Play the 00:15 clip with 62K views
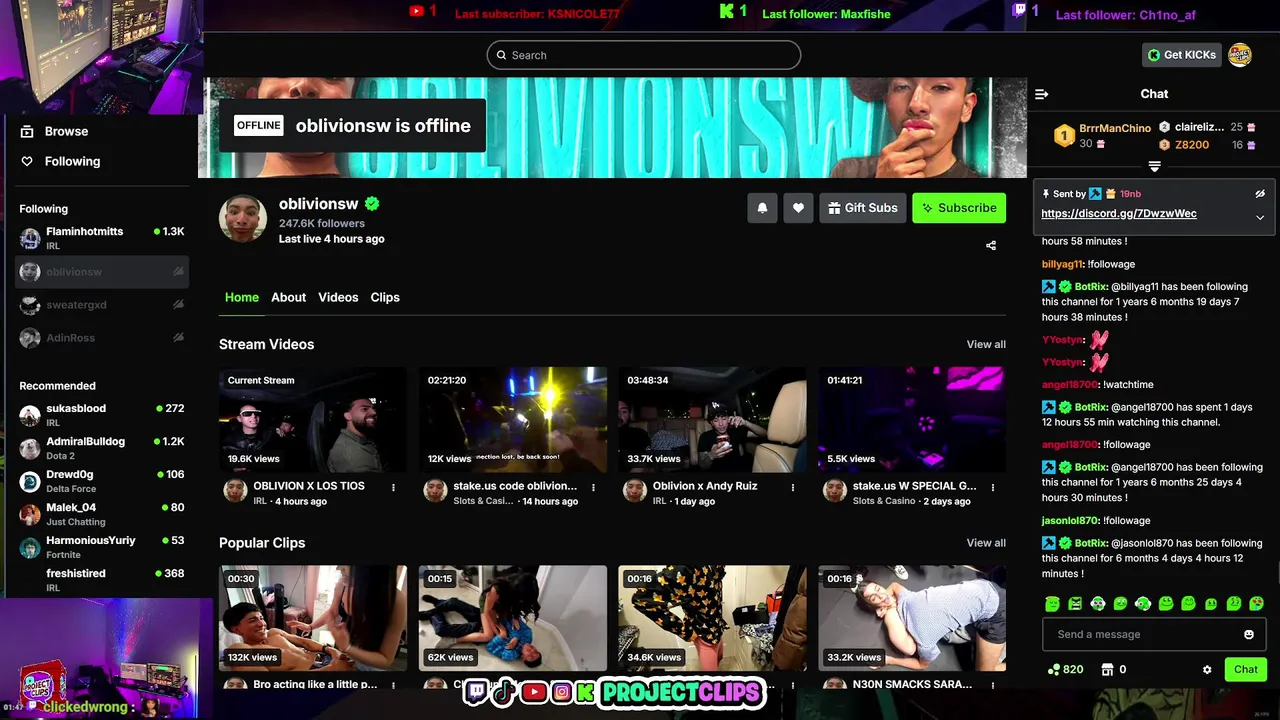This screenshot has height=720, width=1280. point(513,618)
